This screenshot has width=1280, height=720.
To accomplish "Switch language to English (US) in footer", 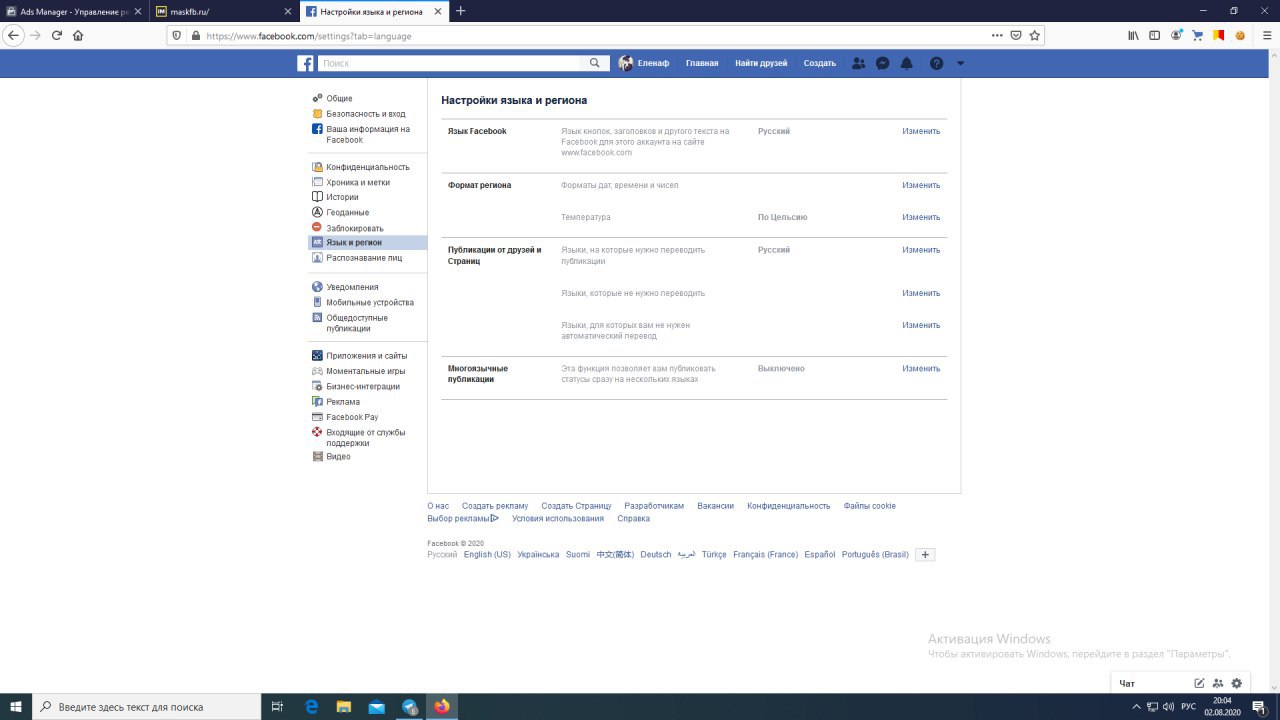I will [487, 555].
